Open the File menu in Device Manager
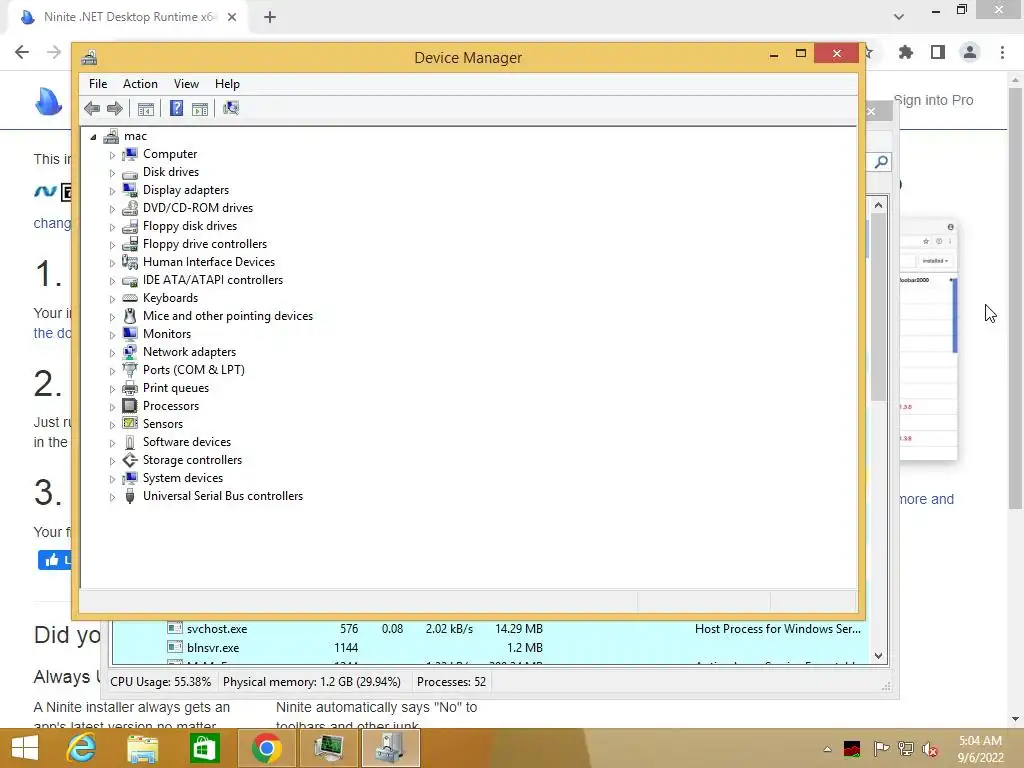Screen dimensions: 1024x768 [x=98, y=84]
